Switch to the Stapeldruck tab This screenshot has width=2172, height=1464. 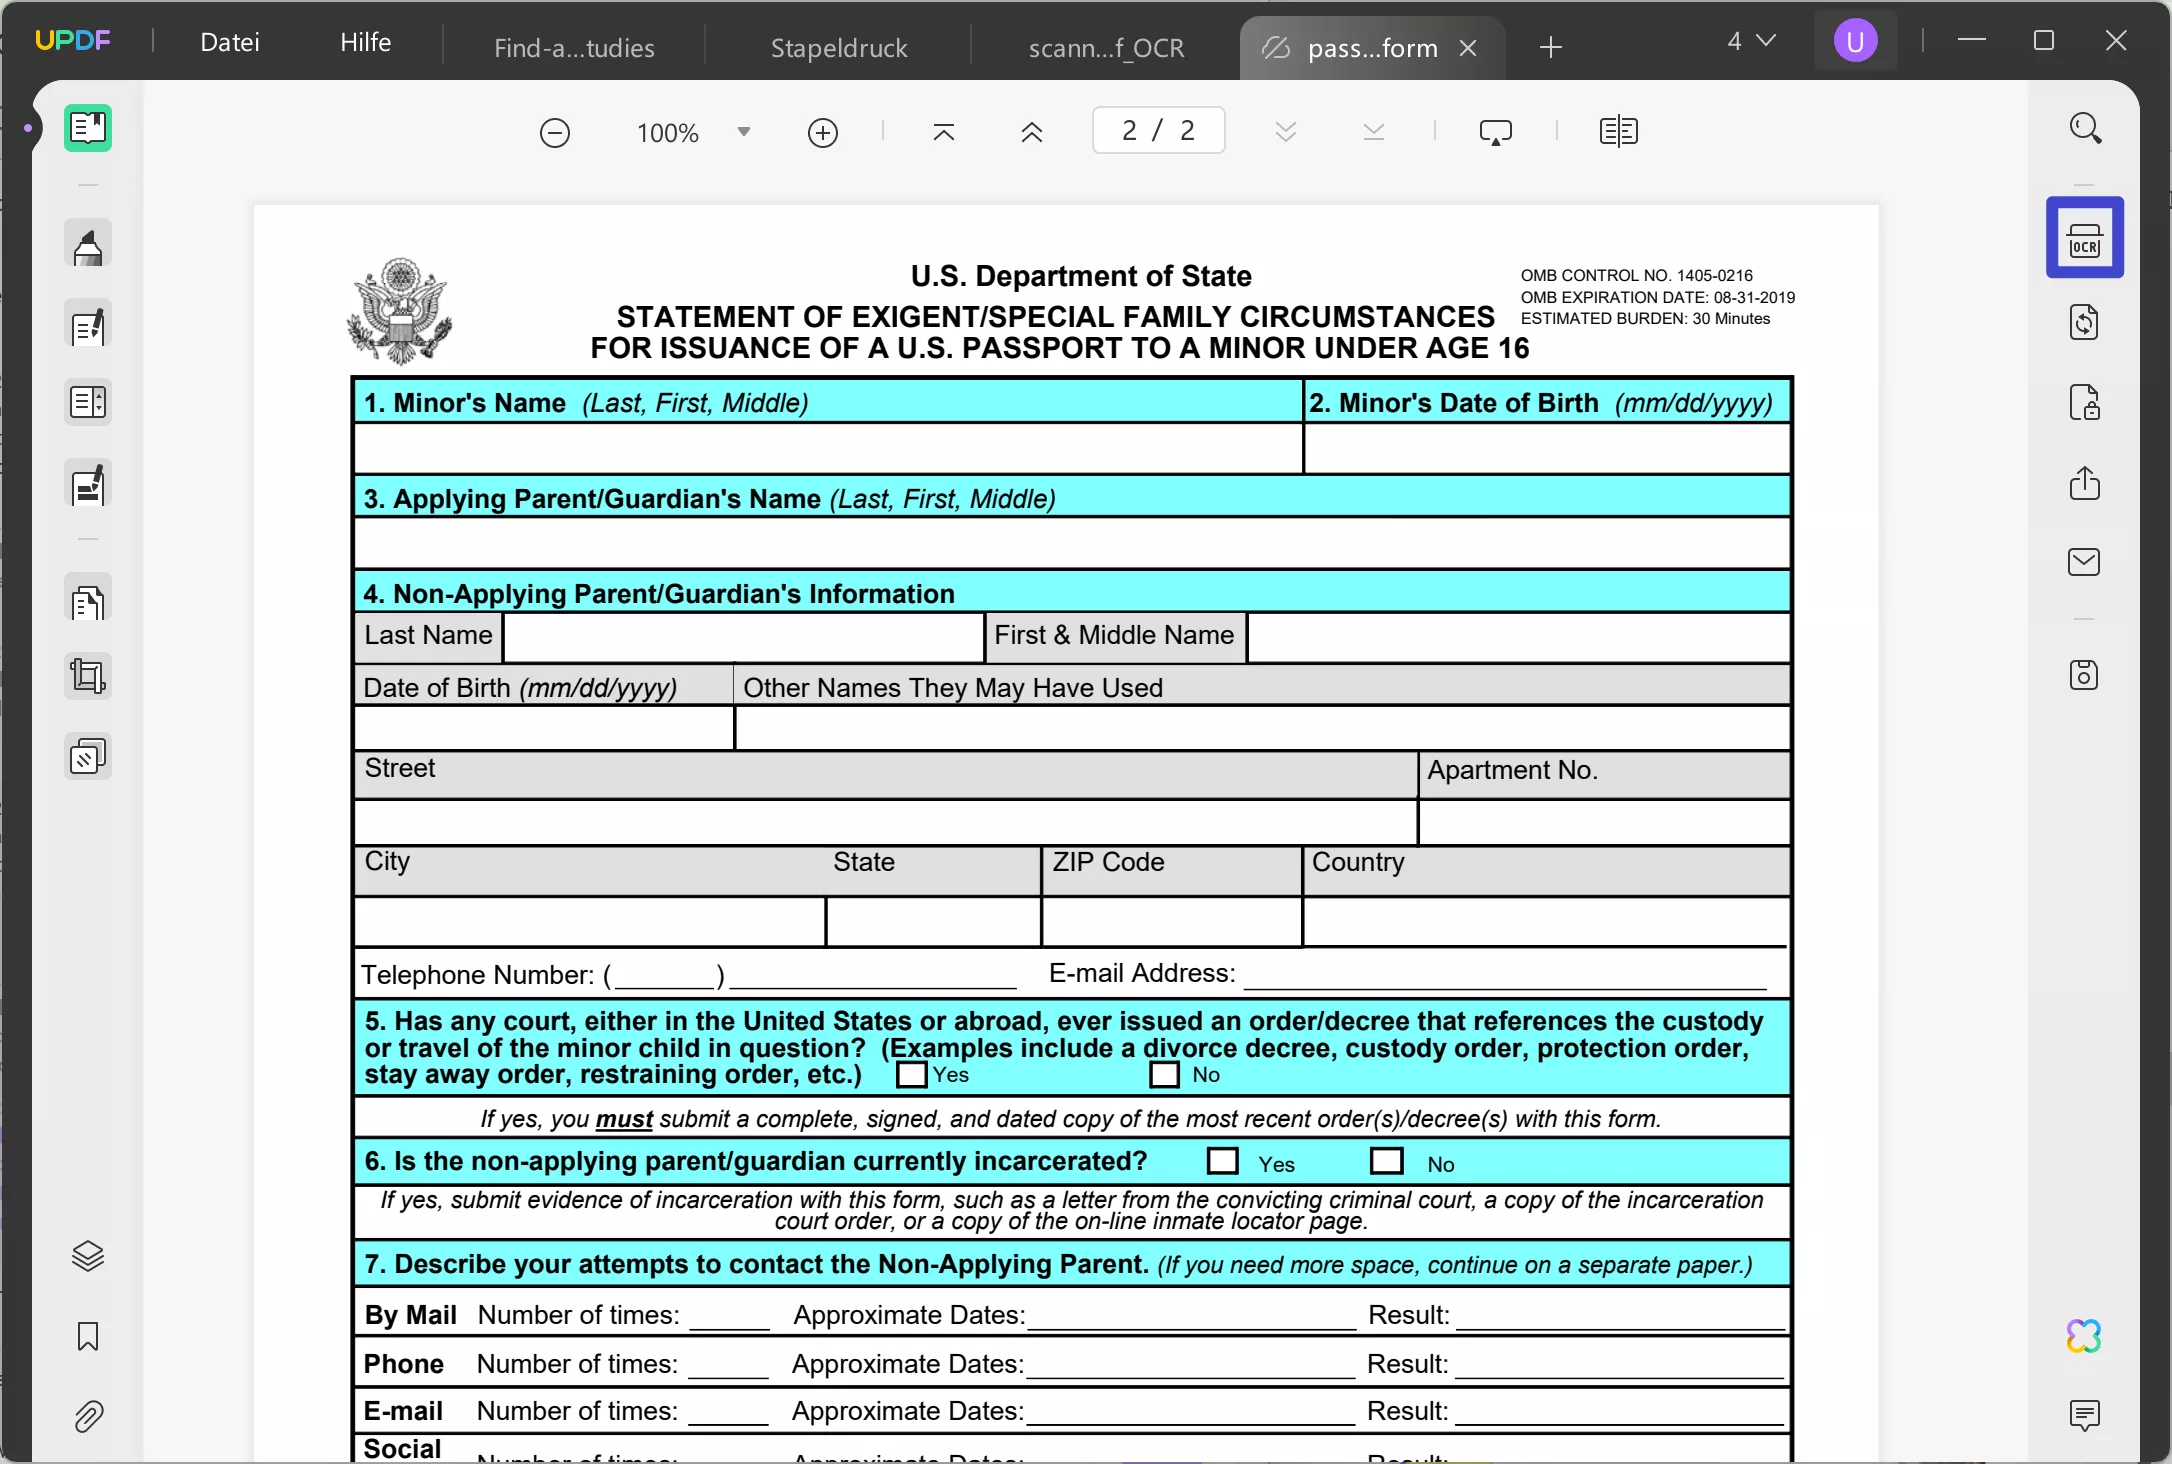[838, 48]
